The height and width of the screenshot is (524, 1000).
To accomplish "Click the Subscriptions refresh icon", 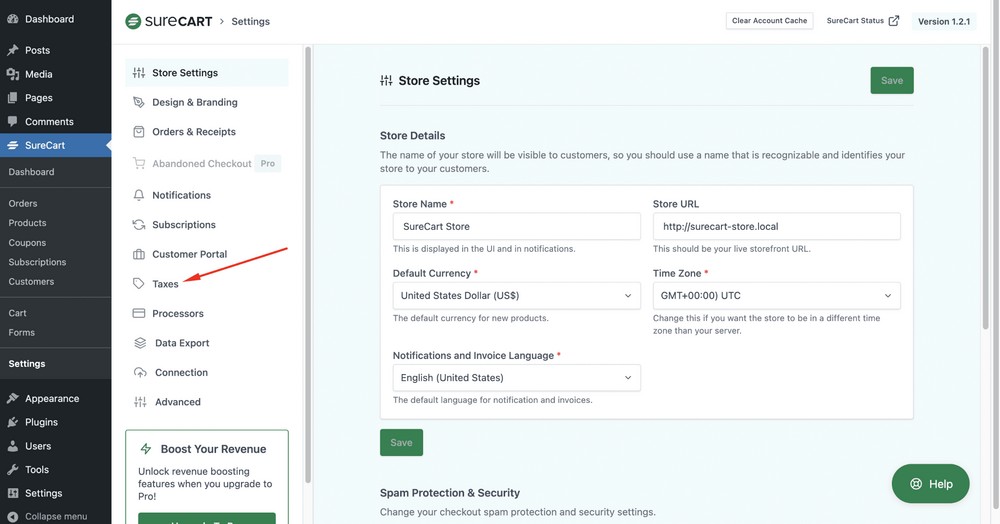I will 139,225.
